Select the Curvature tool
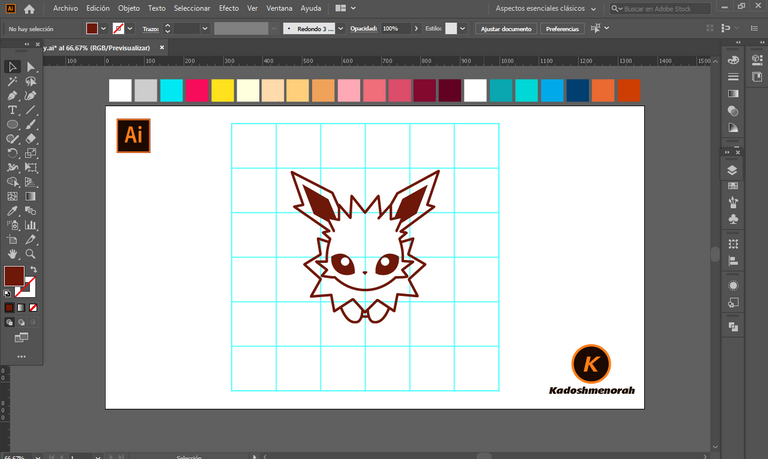Viewport: 768px width, 459px height. pyautogui.click(x=30, y=96)
